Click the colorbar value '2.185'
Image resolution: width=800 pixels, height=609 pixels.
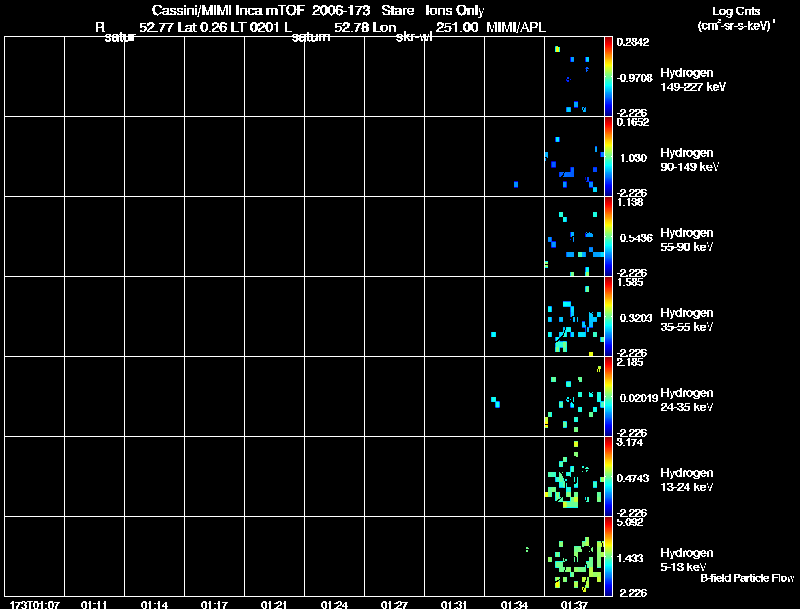[630, 362]
